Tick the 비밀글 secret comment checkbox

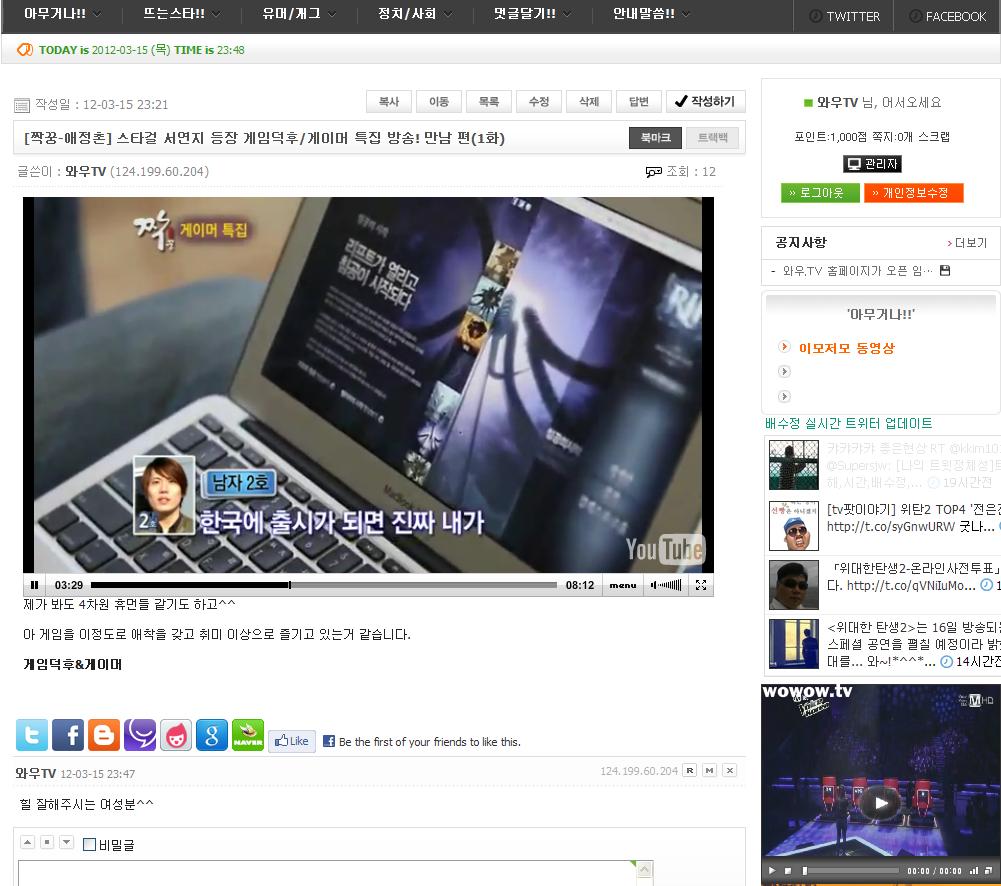tap(89, 844)
